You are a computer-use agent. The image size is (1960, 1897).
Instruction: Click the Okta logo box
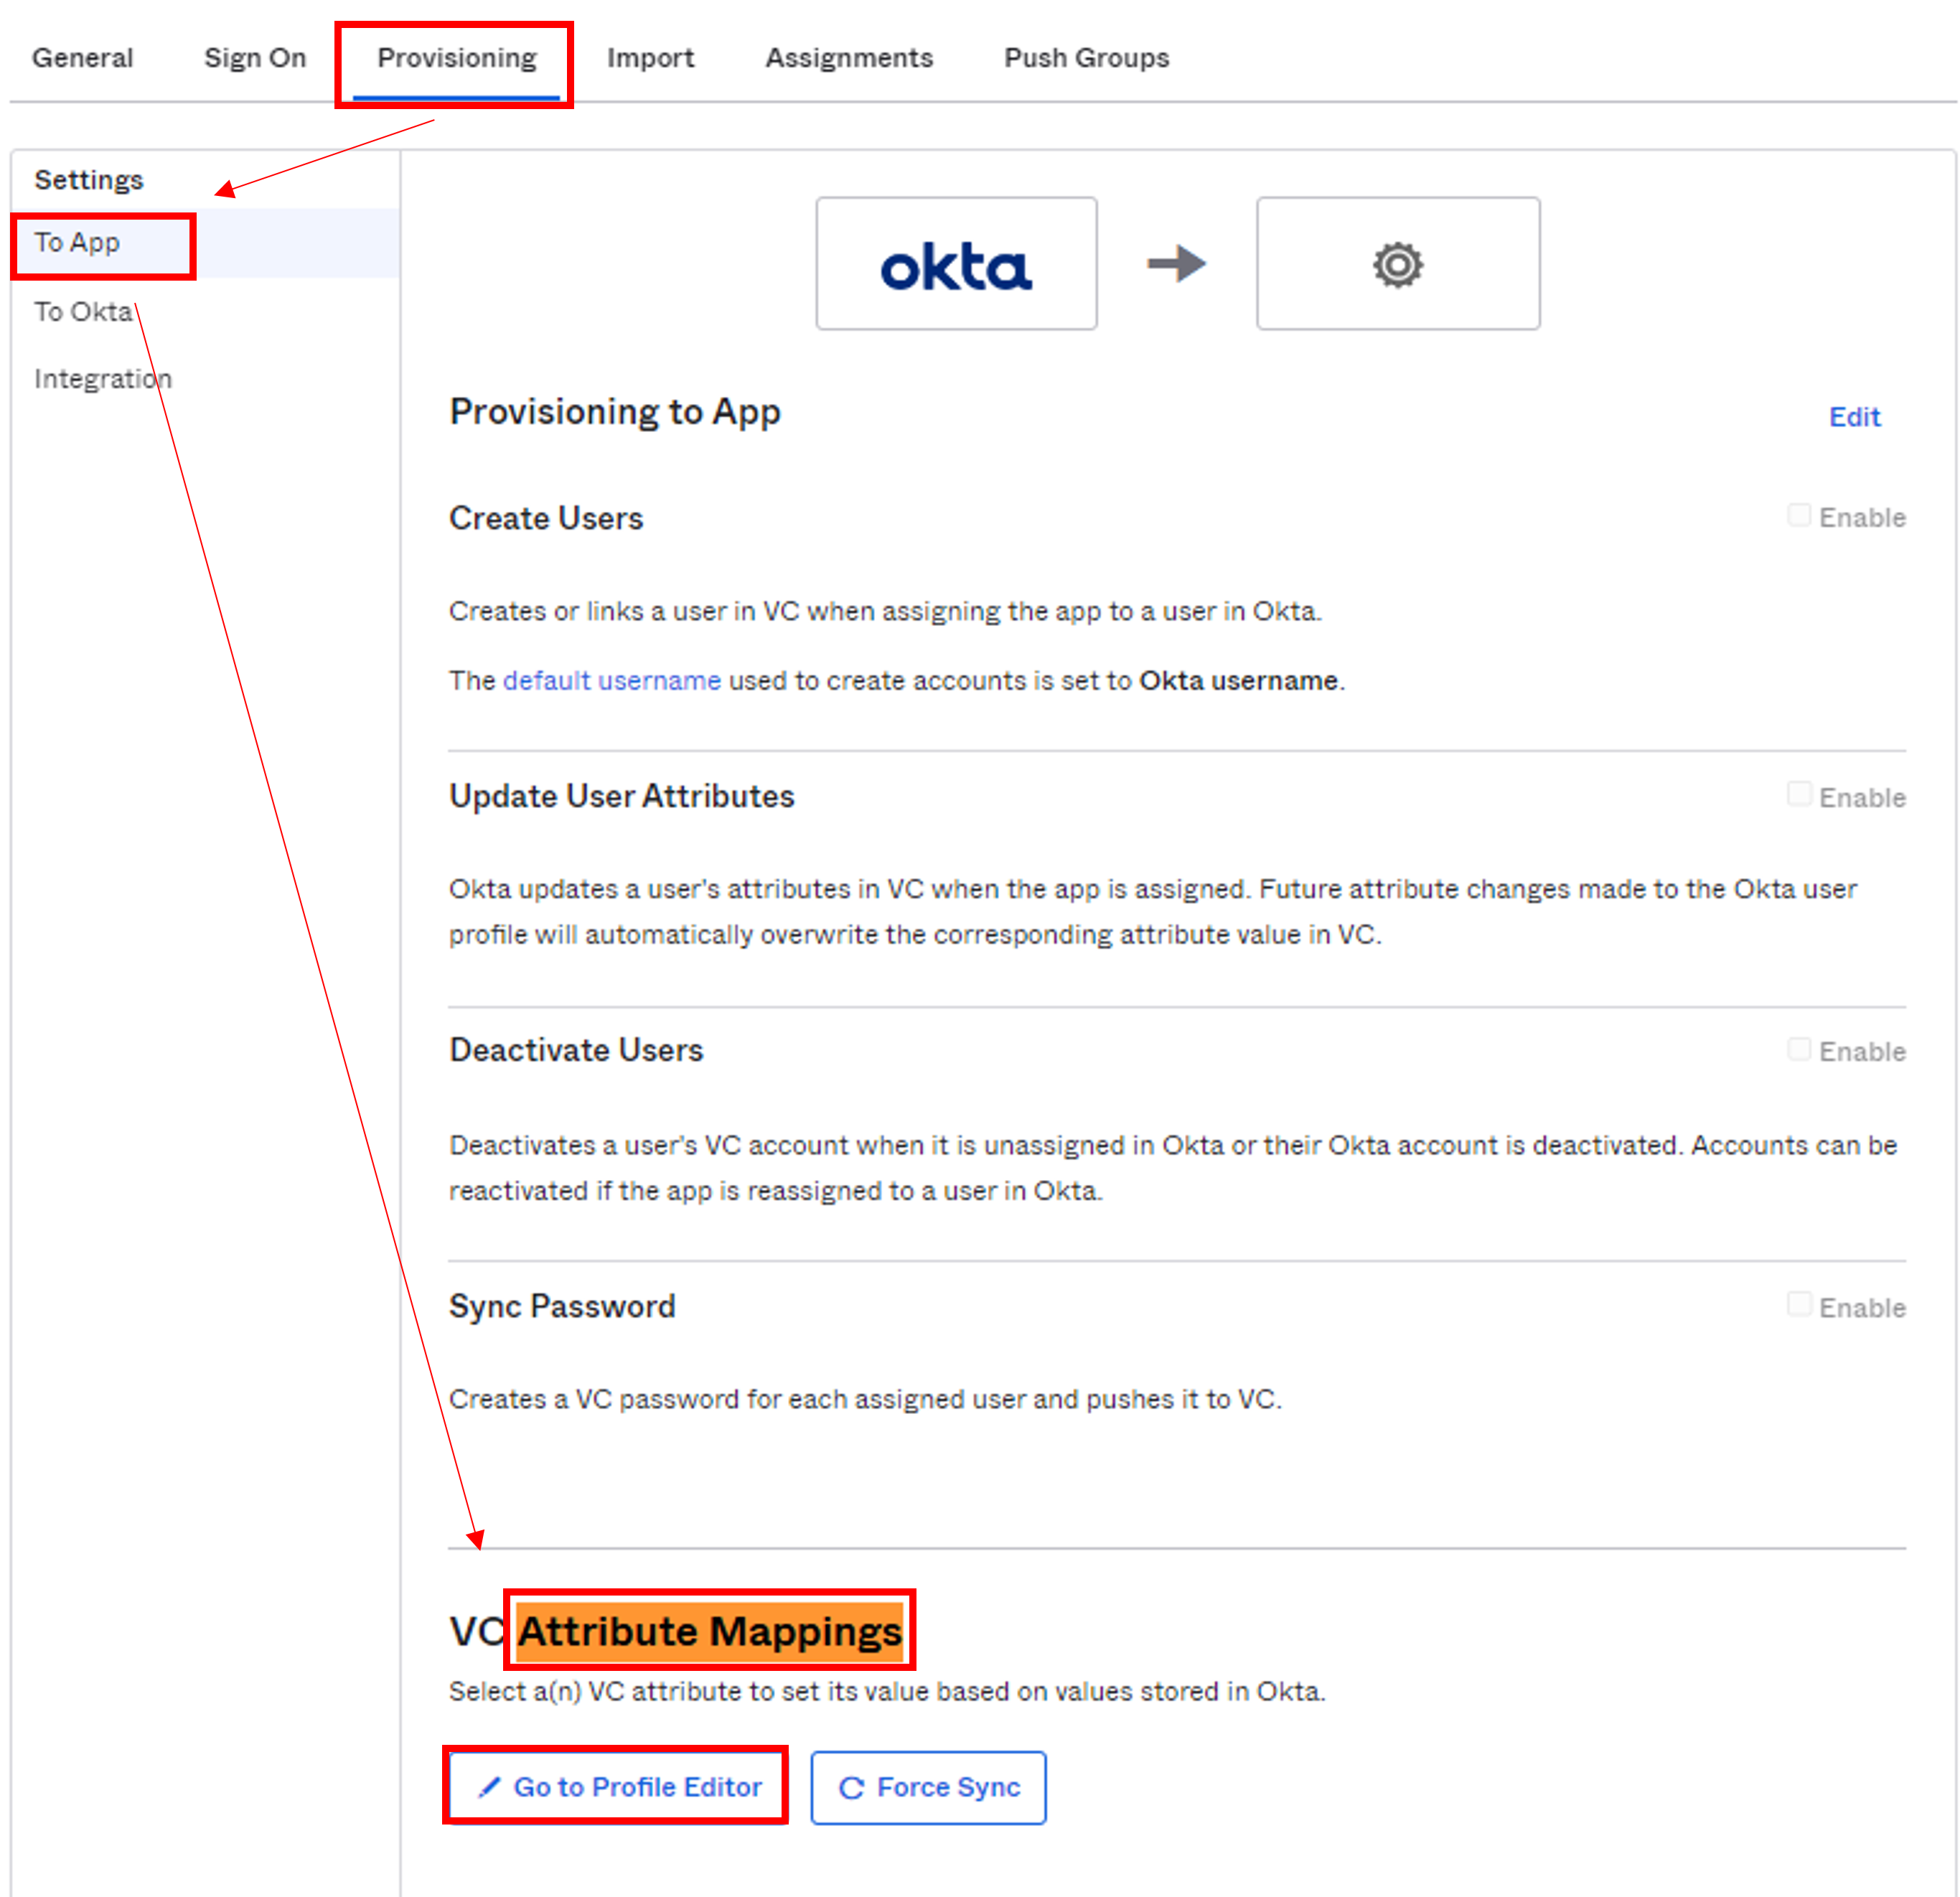point(956,264)
